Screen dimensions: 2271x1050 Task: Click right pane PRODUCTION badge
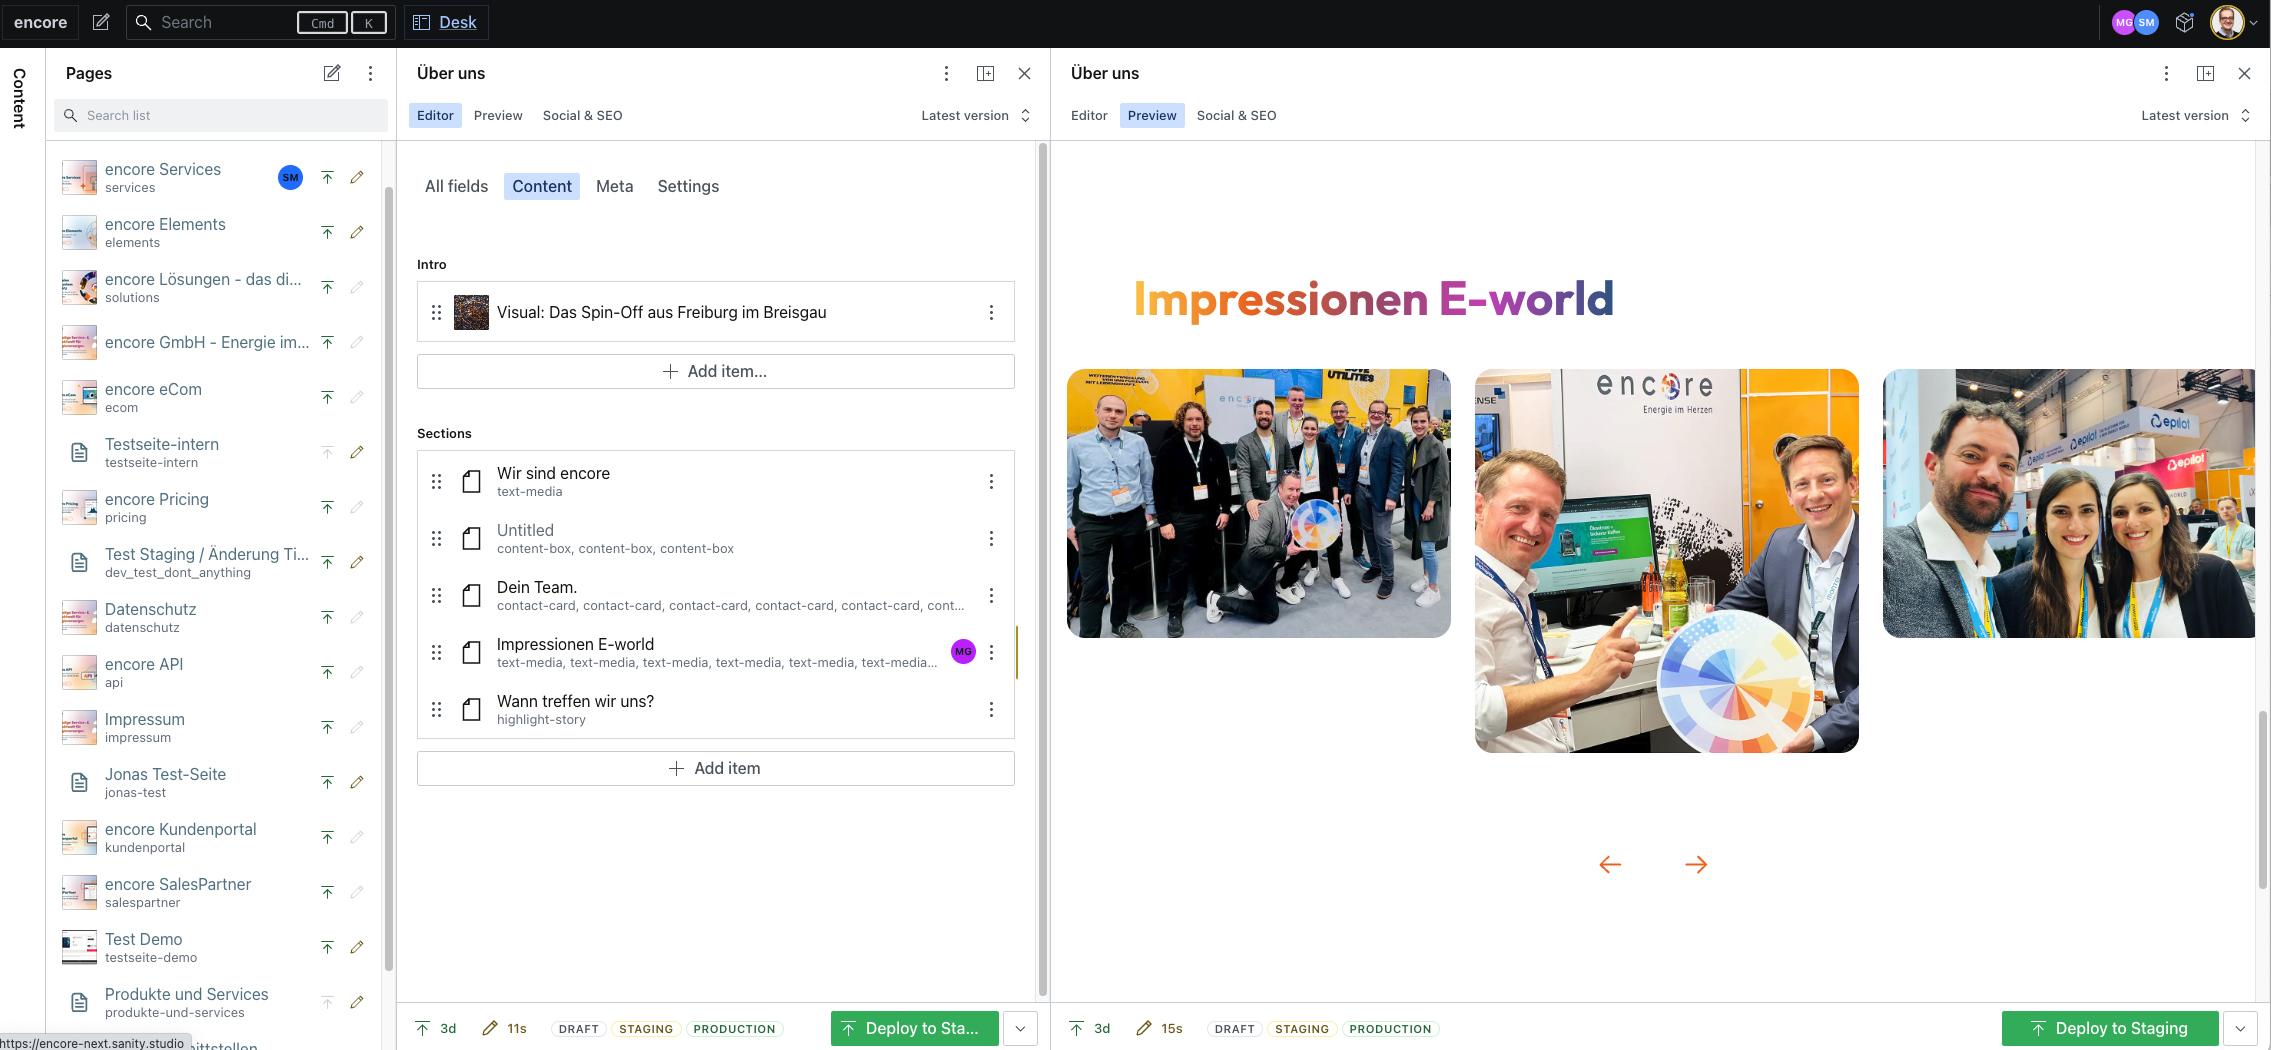tap(1390, 1029)
